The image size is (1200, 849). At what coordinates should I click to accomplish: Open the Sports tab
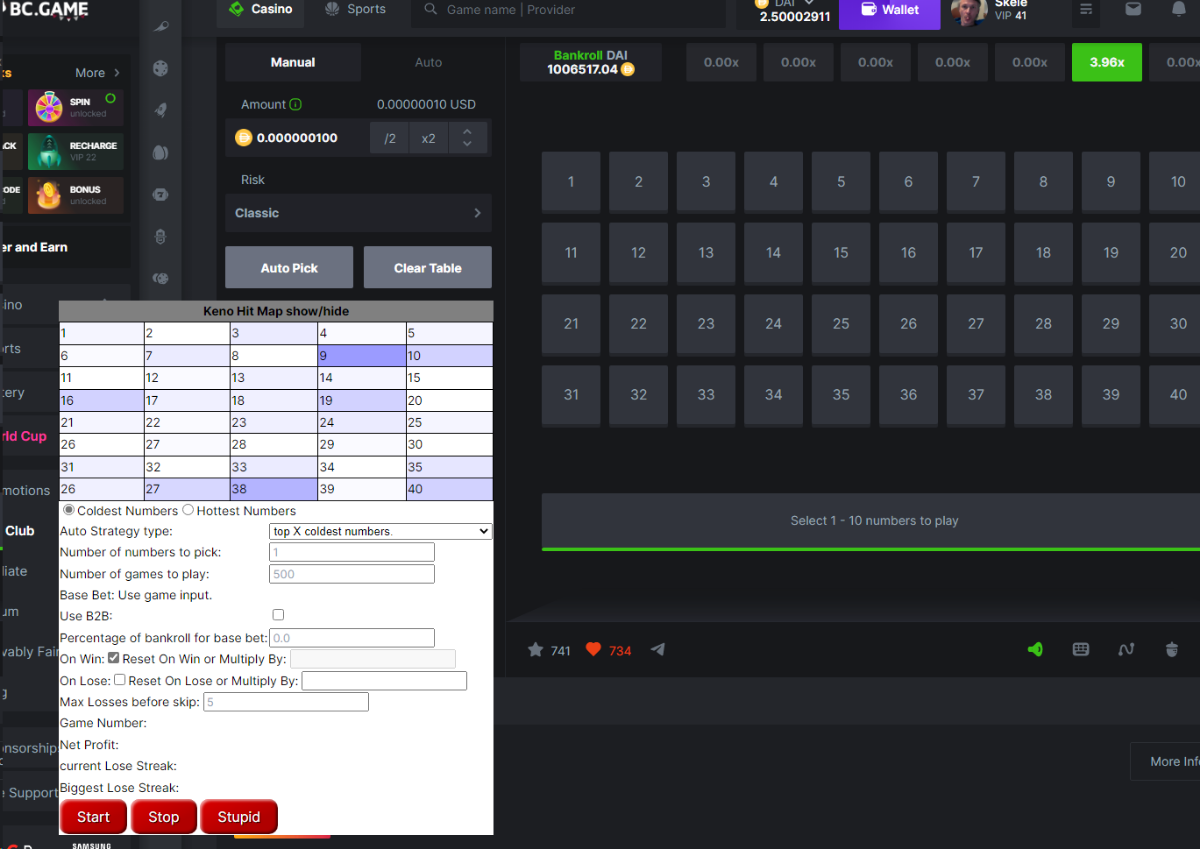click(356, 9)
